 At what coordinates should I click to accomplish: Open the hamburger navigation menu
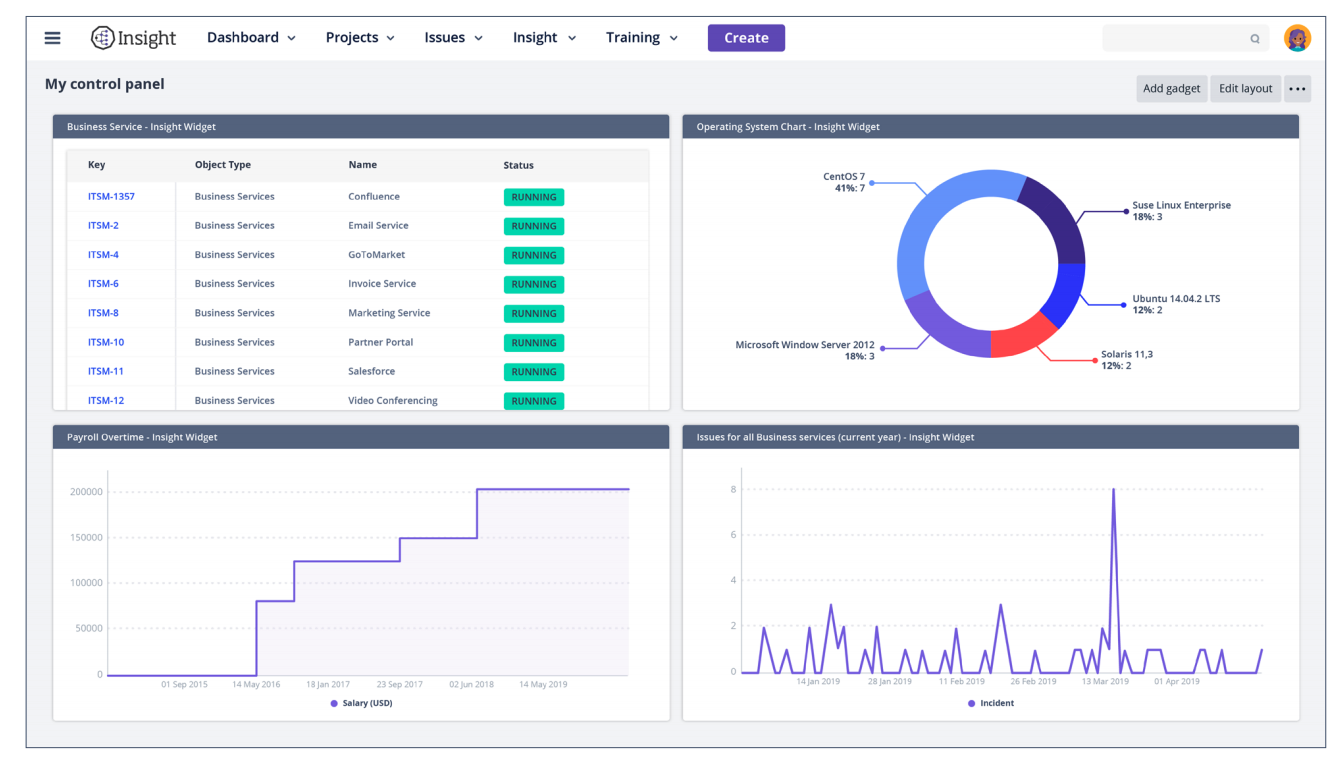click(x=52, y=38)
